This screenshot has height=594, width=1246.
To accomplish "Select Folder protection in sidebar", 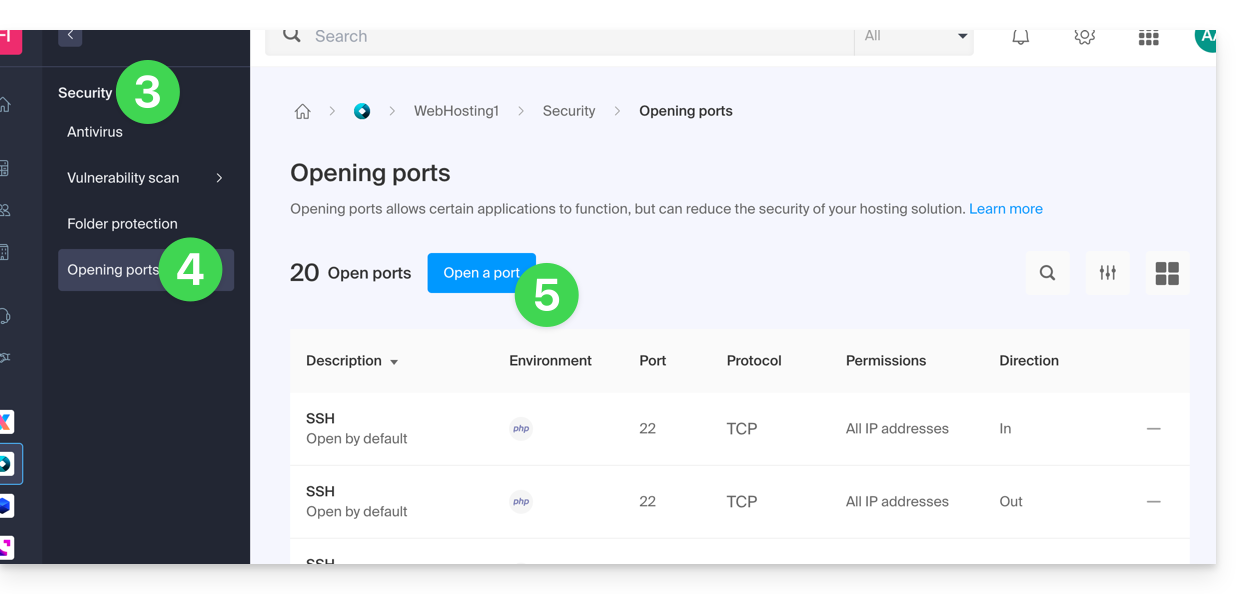I will point(122,224).
